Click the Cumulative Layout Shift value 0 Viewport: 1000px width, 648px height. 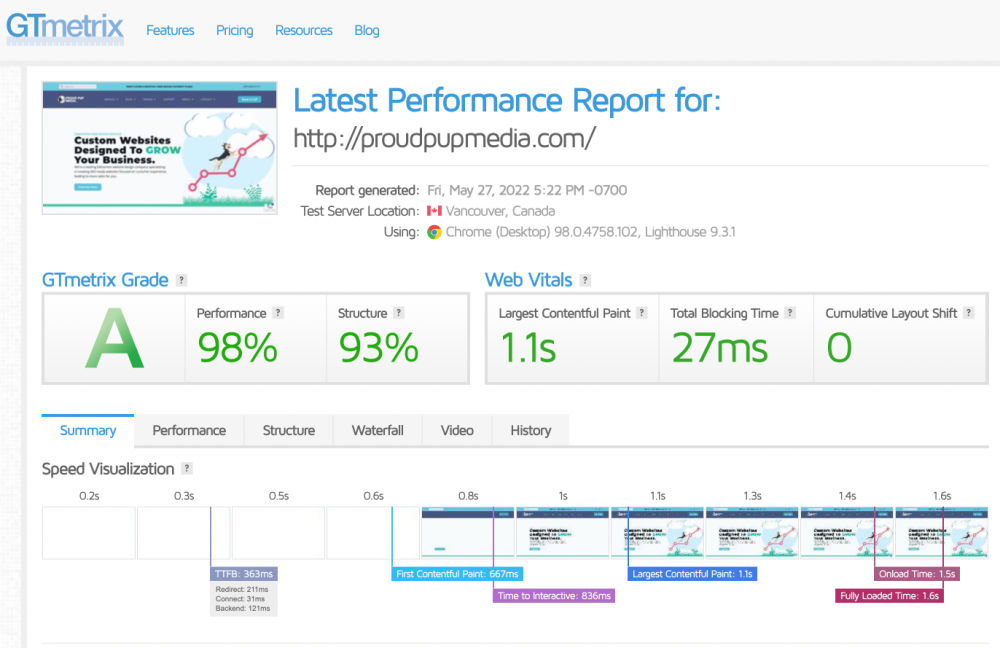pyautogui.click(x=839, y=348)
